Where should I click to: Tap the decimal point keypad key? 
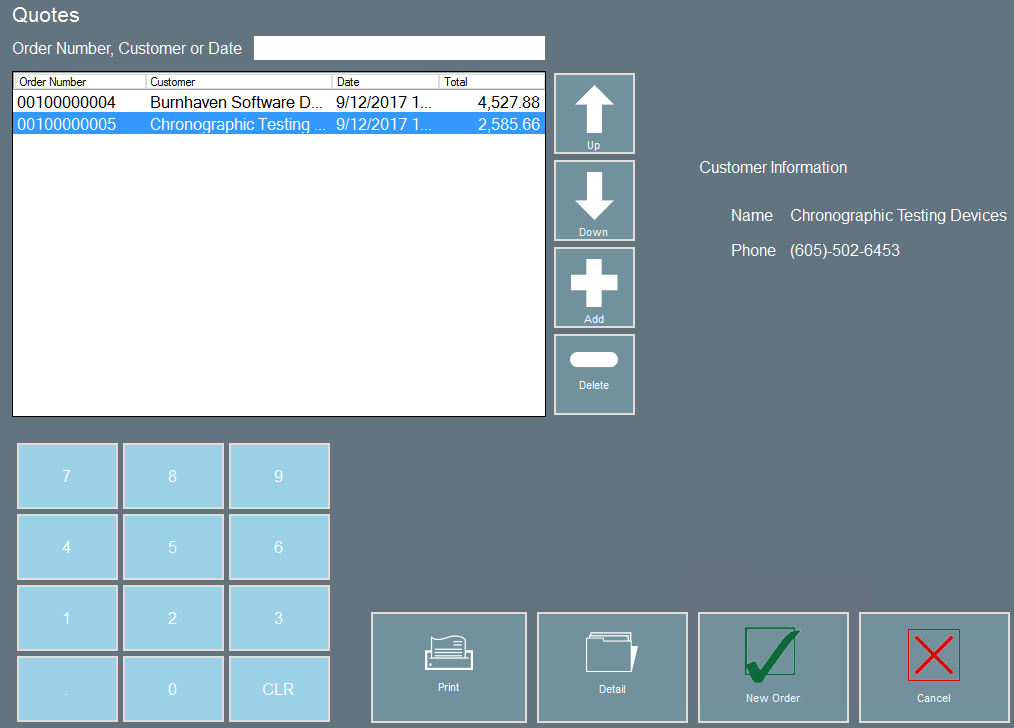pyautogui.click(x=67, y=689)
